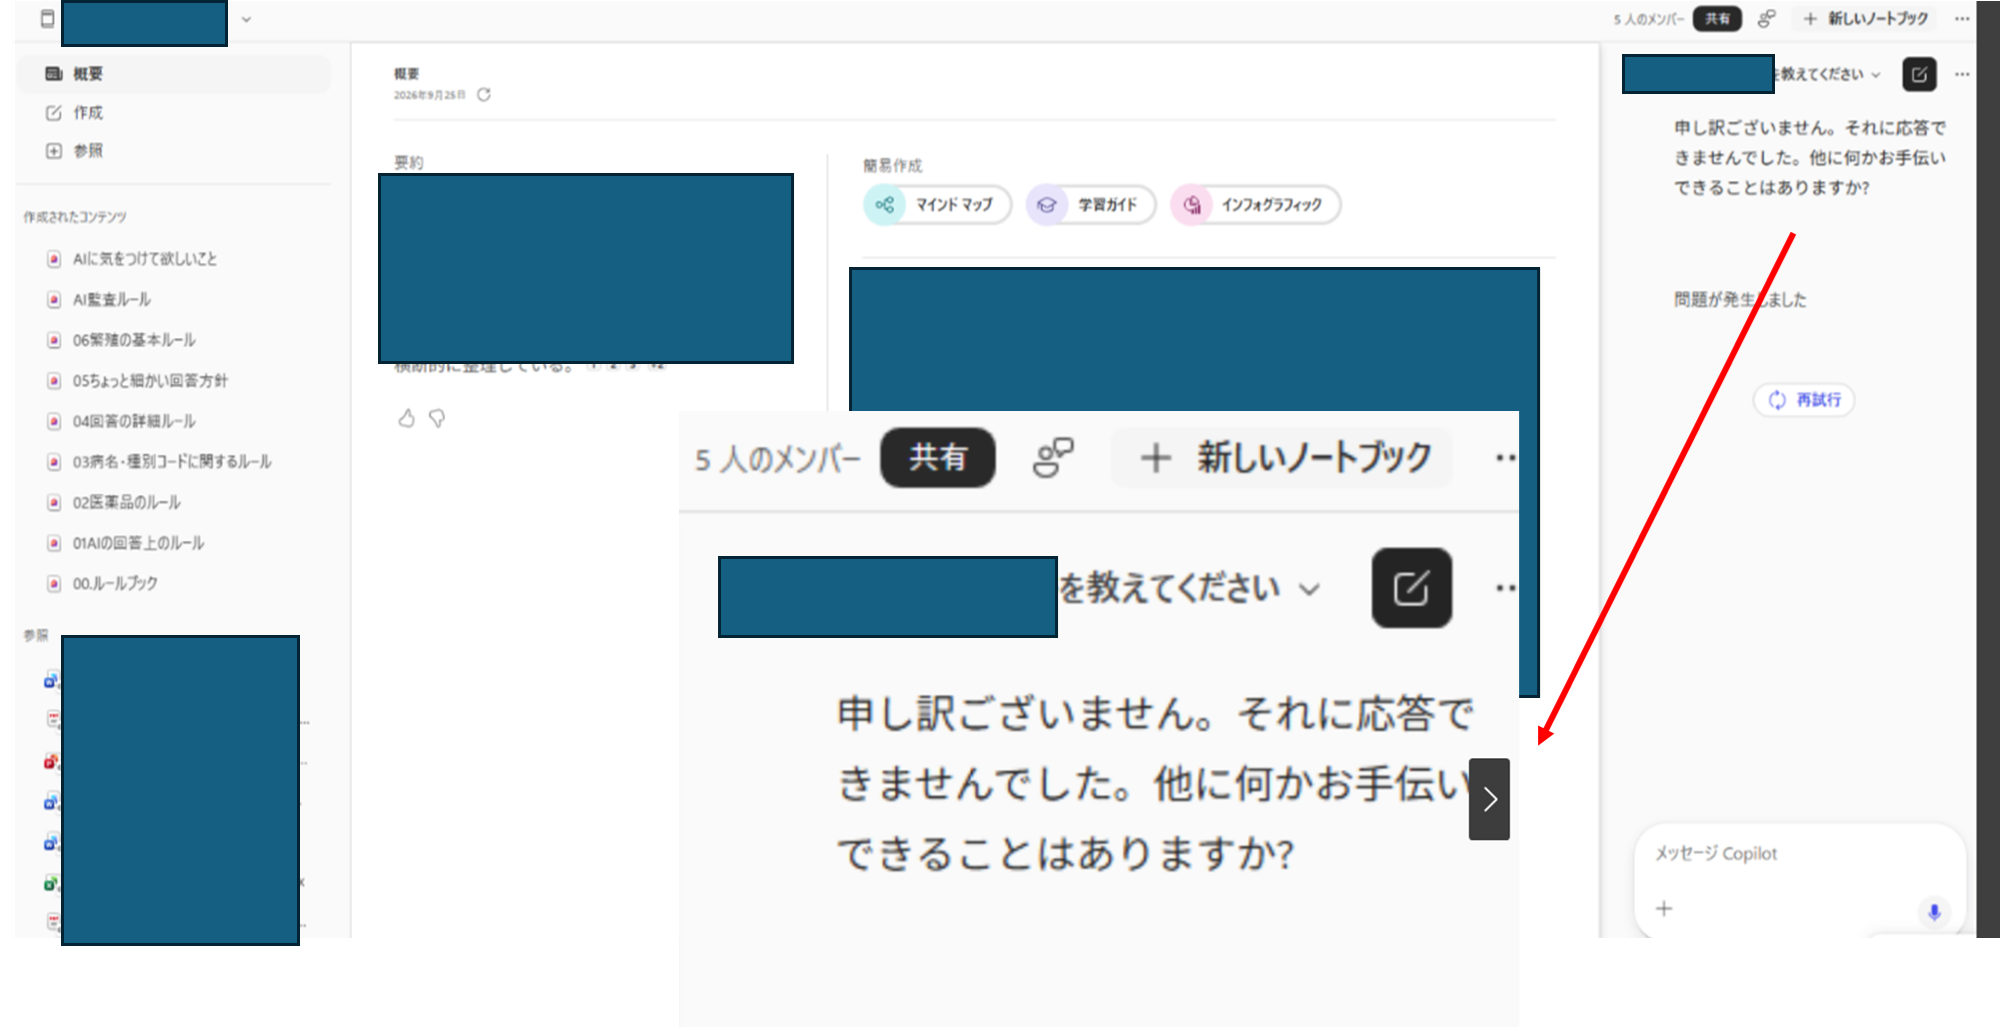Click the small 共有 button in top bar
This screenshot has height=1027, width=2000.
point(1717,19)
